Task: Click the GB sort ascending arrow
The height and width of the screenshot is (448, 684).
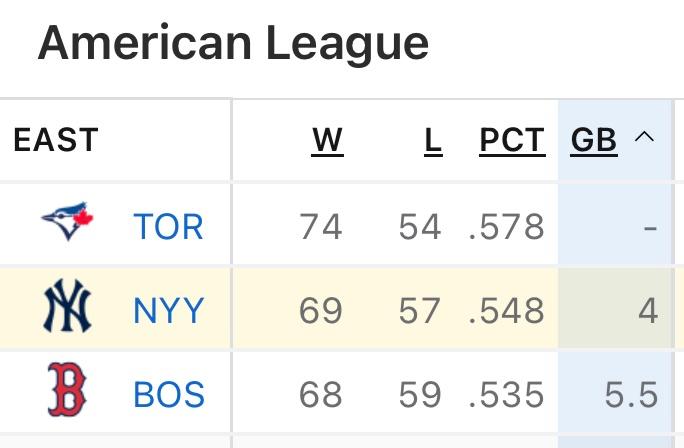Action: [x=645, y=137]
